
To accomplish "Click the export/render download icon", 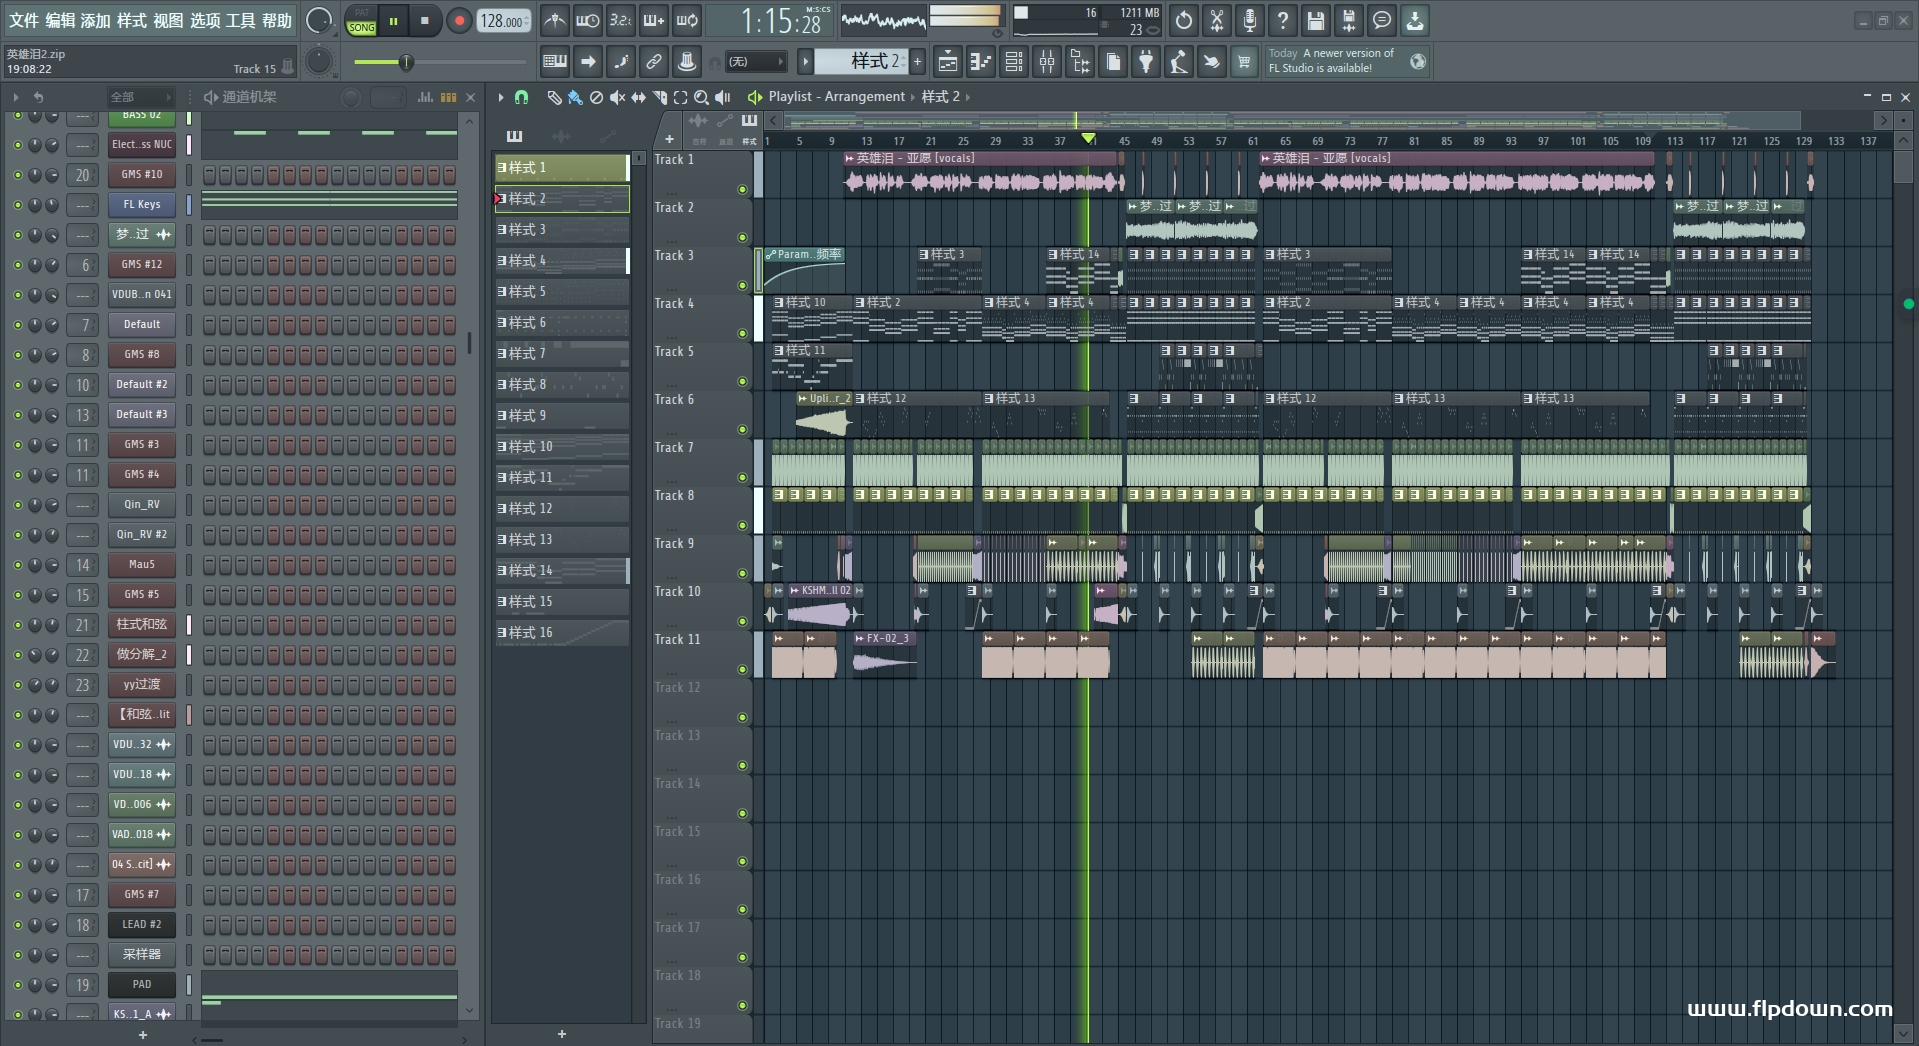I will tap(1415, 20).
